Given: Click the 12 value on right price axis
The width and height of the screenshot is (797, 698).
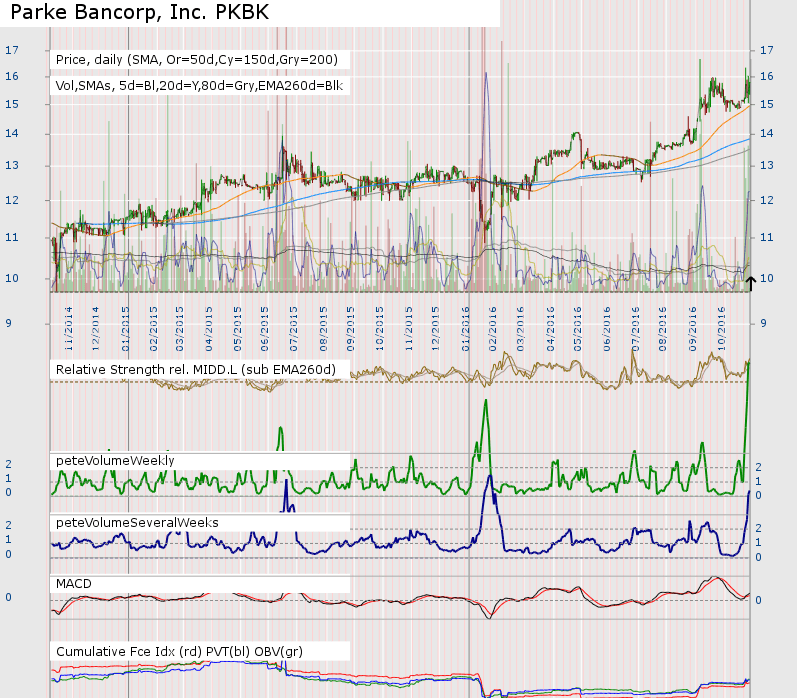Looking at the screenshot, I should coord(767,200).
